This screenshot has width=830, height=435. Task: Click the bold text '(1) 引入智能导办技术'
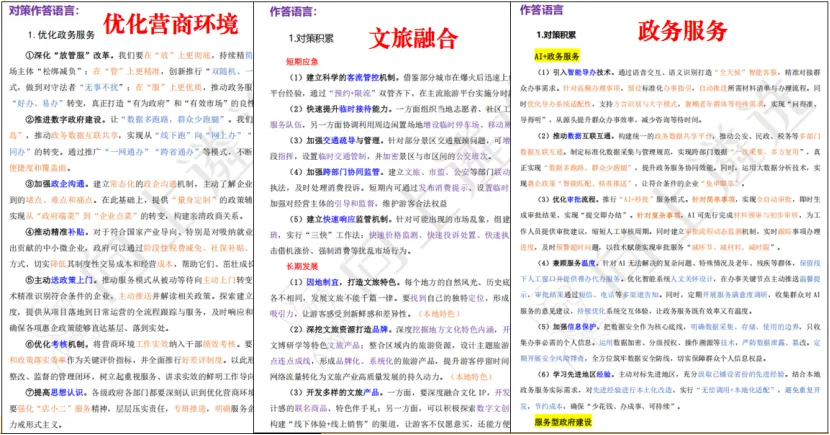[575, 72]
